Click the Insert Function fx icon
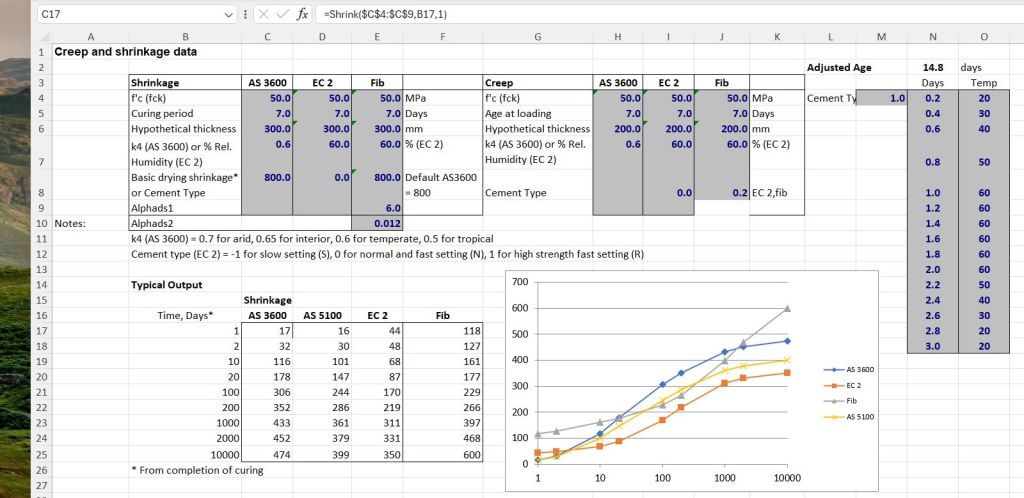The width and height of the screenshot is (1024, 498). tap(303, 16)
